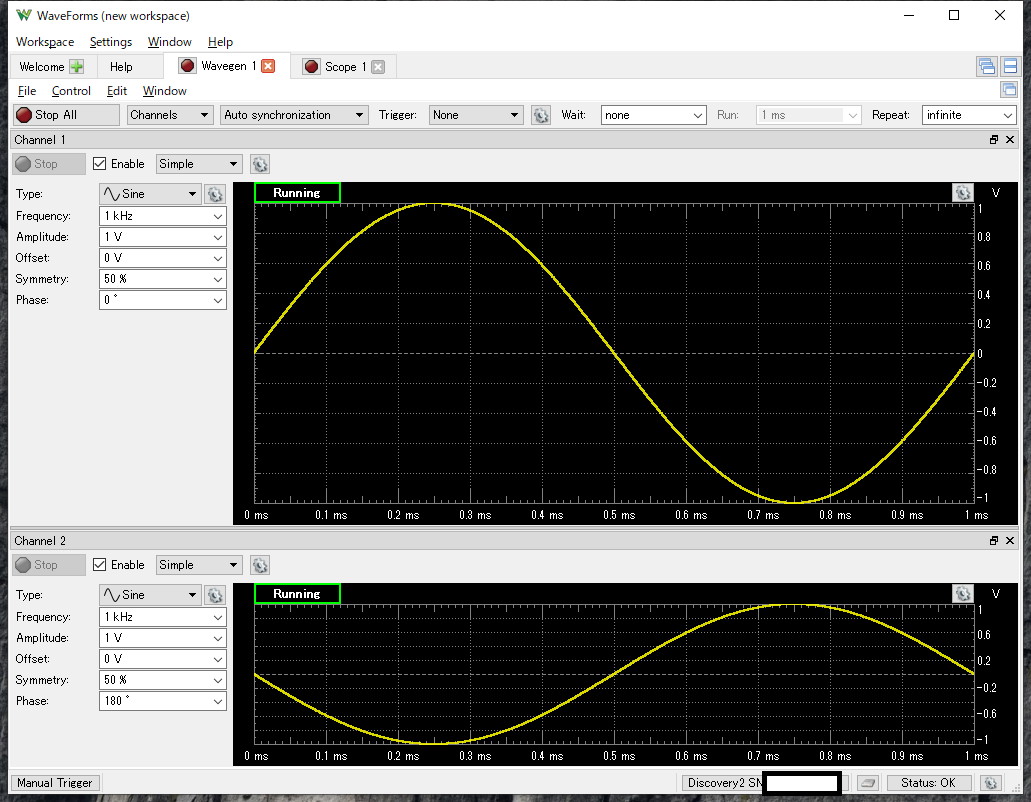Open top-level Help menu
Image resolution: width=1031 pixels, height=802 pixels.
tap(220, 41)
